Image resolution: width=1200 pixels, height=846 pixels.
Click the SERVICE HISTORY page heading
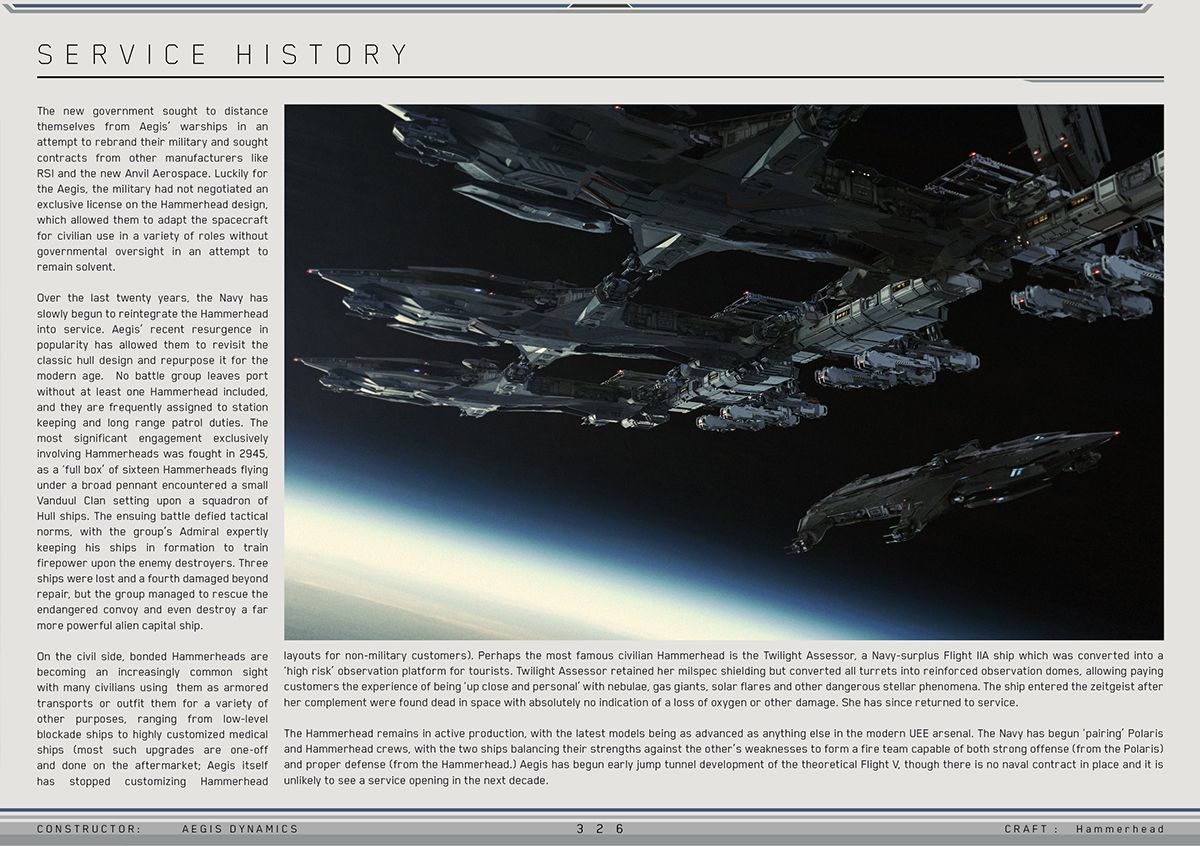[223, 54]
